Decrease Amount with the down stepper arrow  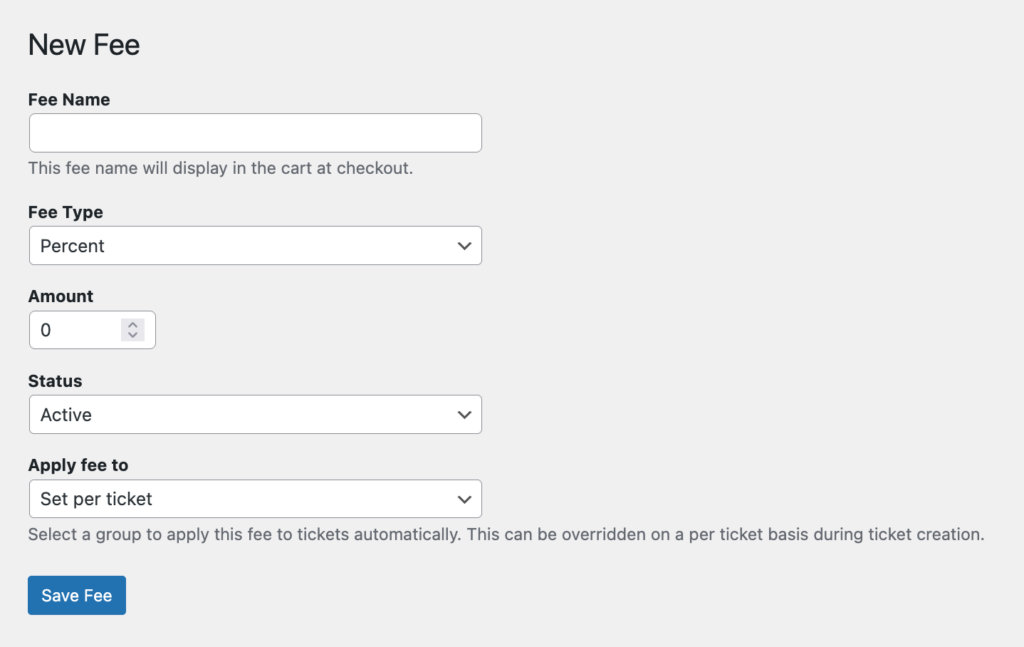[x=133, y=335]
